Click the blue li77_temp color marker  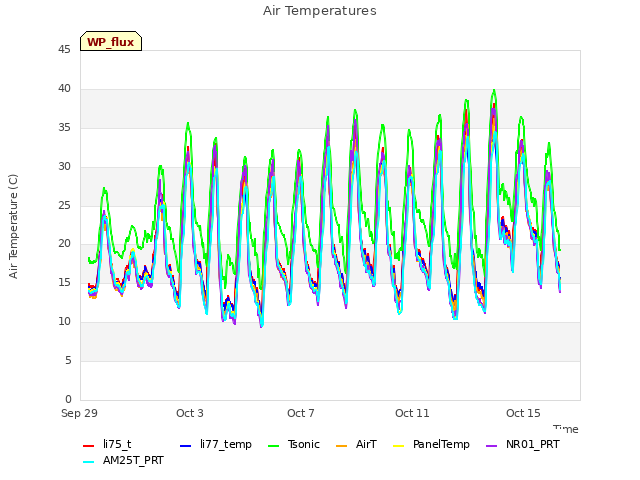coord(186,446)
